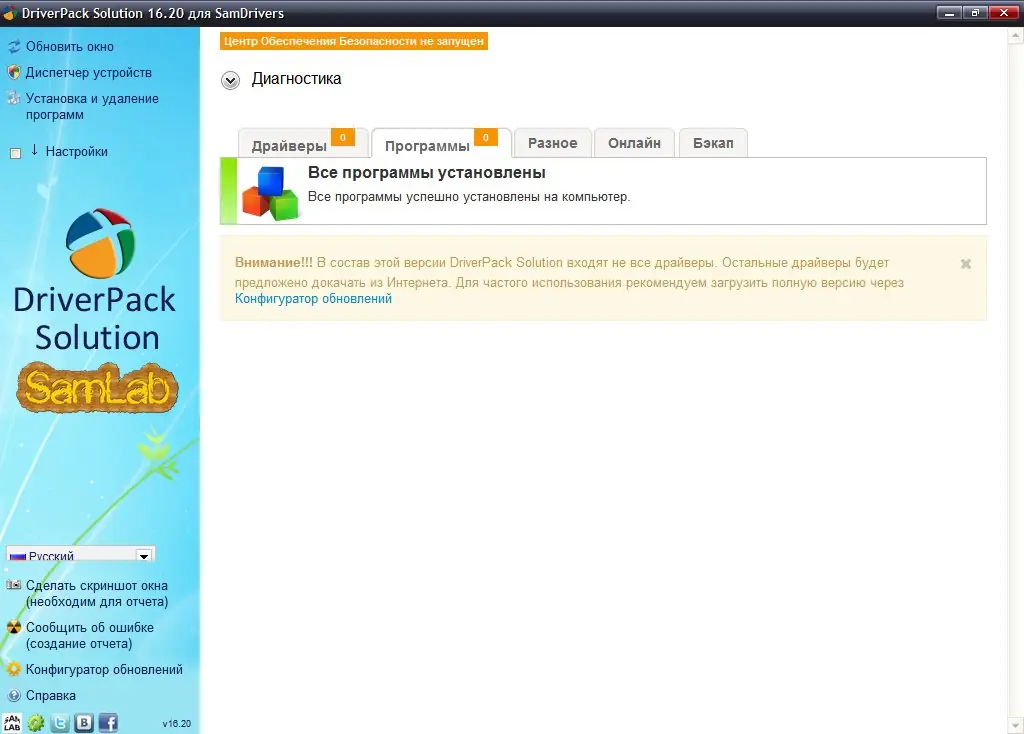Click the Device Manager shield icon
The height and width of the screenshot is (734, 1024).
pyautogui.click(x=14, y=72)
